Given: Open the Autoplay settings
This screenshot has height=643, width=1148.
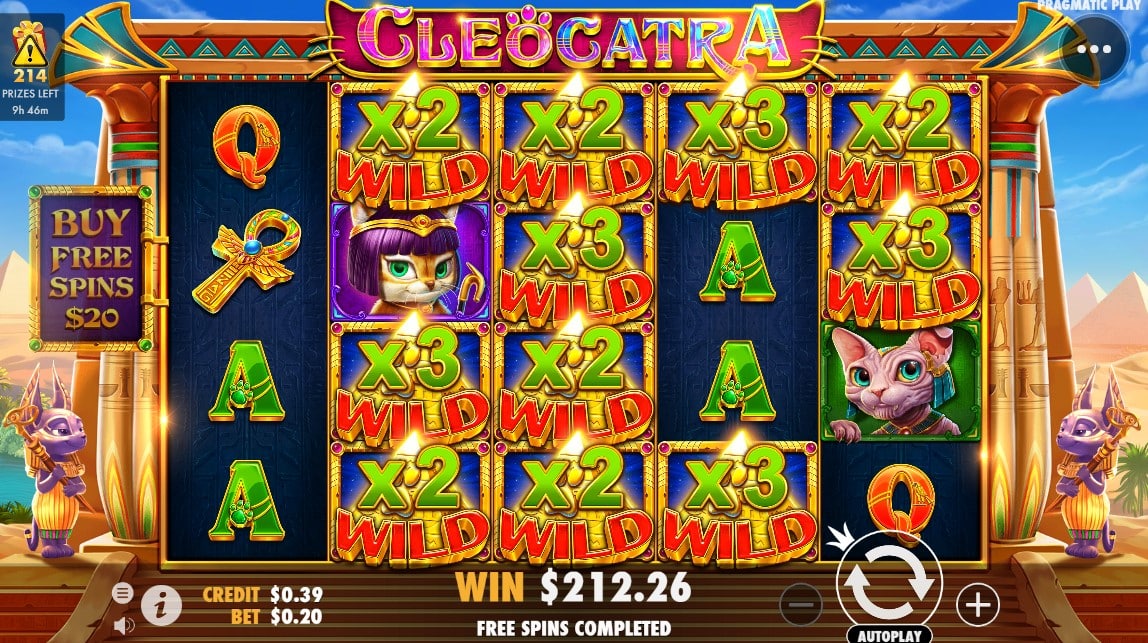Looking at the screenshot, I should [x=889, y=634].
